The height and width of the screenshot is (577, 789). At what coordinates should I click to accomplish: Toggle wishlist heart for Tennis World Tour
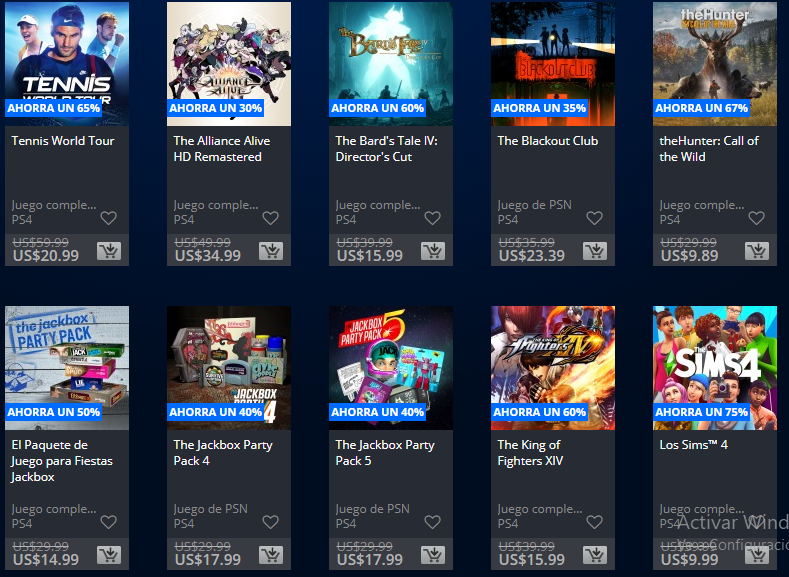[109, 218]
